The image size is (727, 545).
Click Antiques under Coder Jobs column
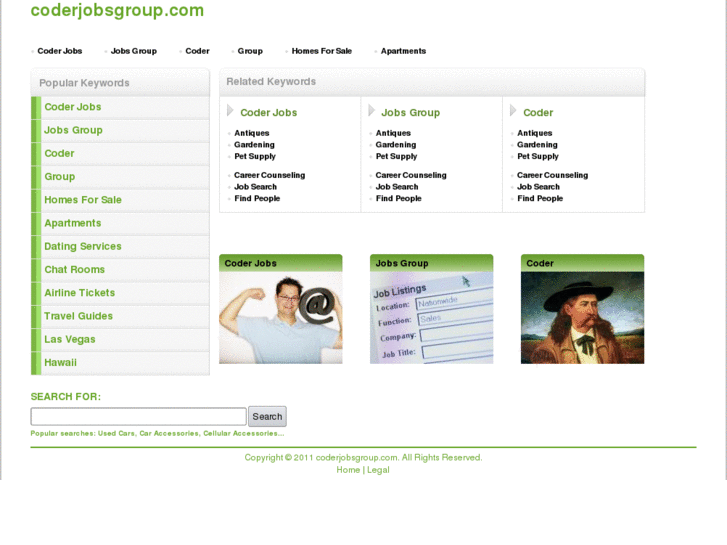tap(252, 133)
